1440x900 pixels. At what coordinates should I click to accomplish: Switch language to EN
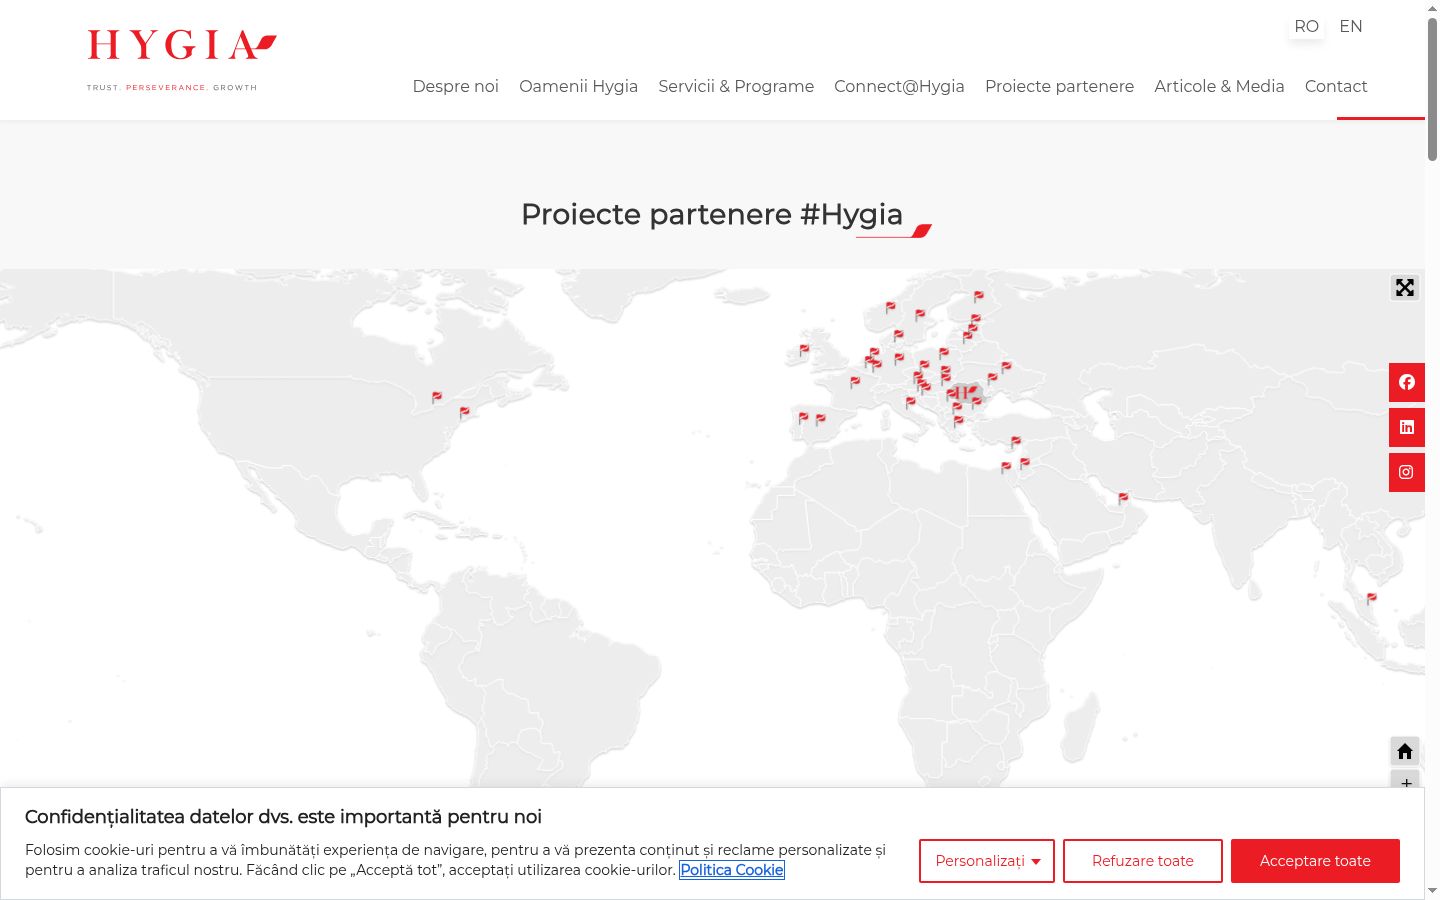tap(1351, 26)
